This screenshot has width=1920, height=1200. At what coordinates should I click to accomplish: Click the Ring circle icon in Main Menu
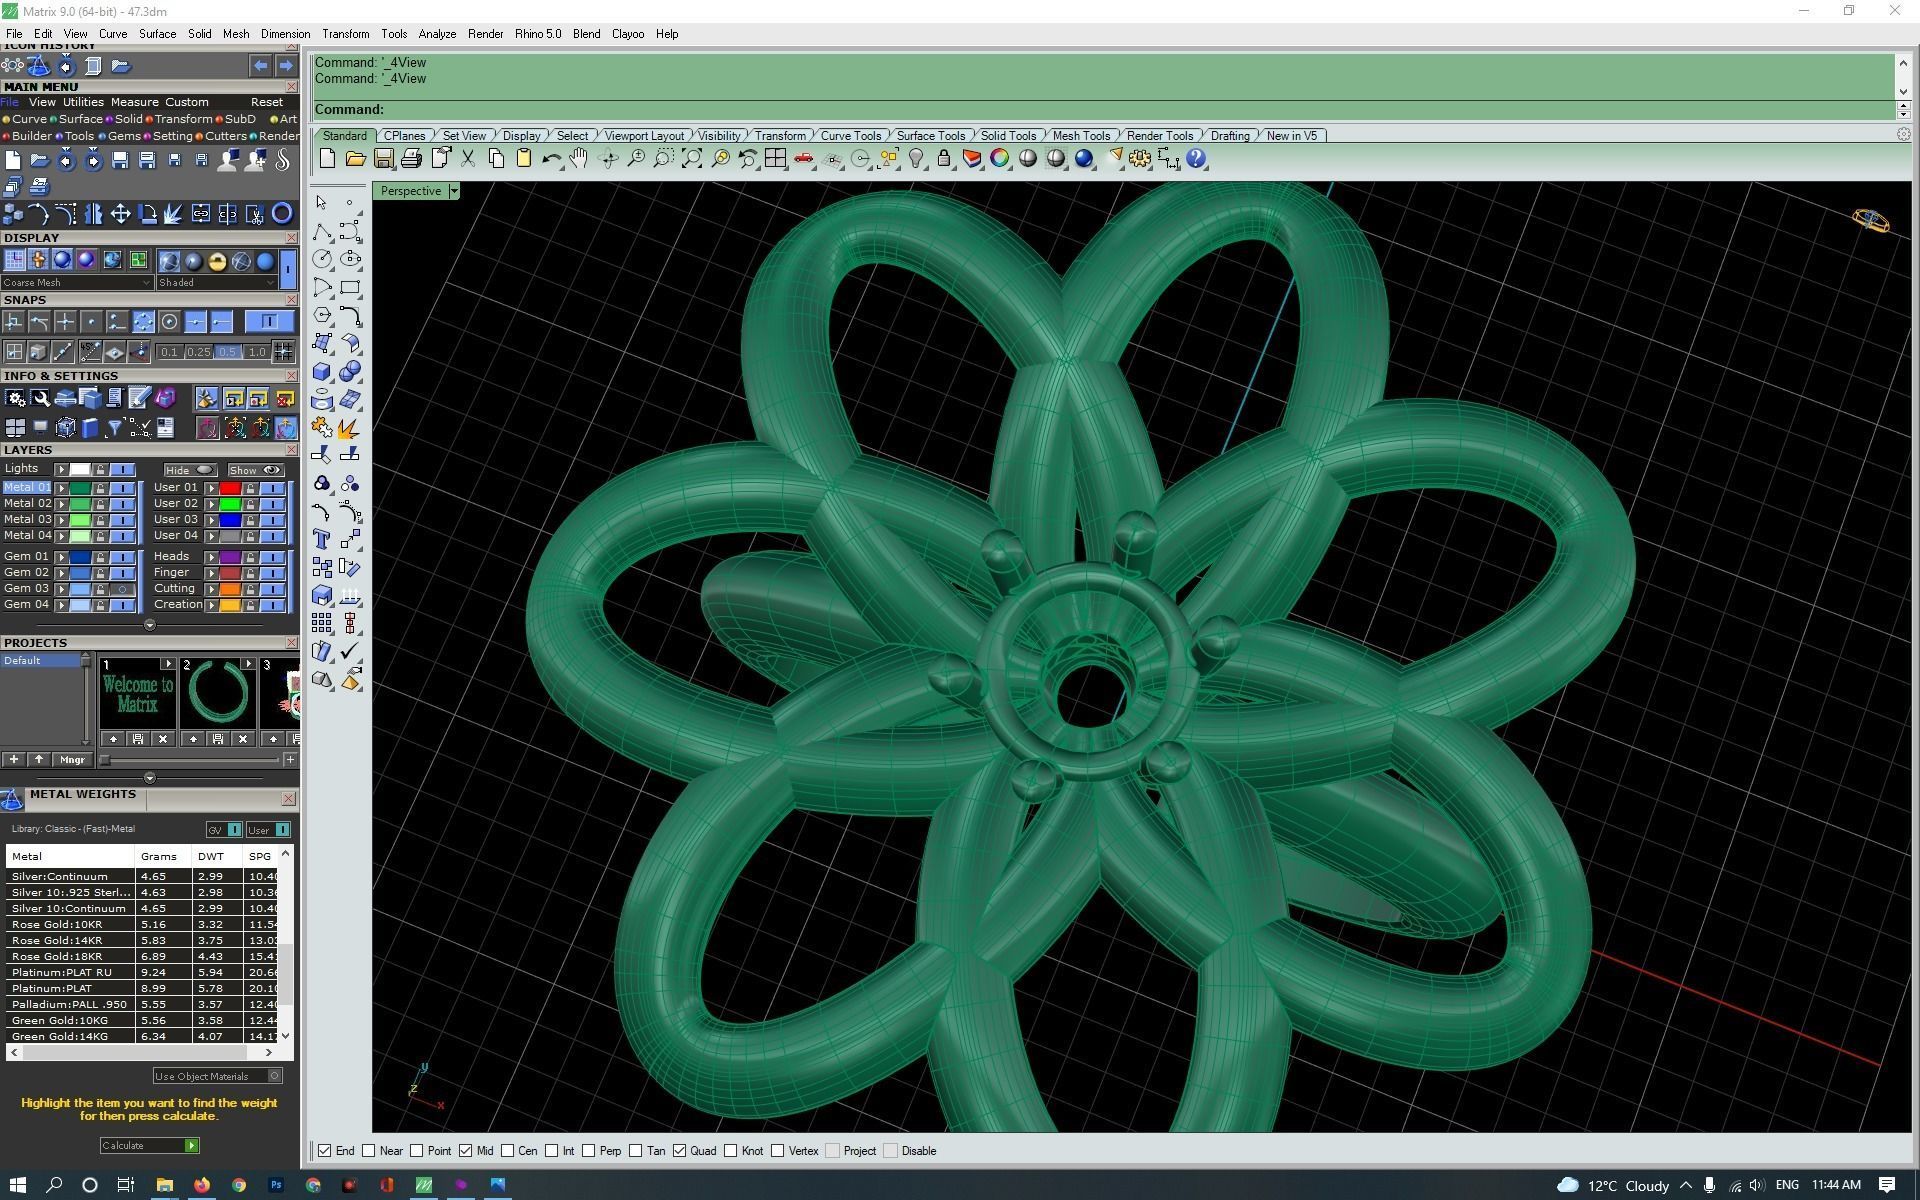pyautogui.click(x=282, y=213)
